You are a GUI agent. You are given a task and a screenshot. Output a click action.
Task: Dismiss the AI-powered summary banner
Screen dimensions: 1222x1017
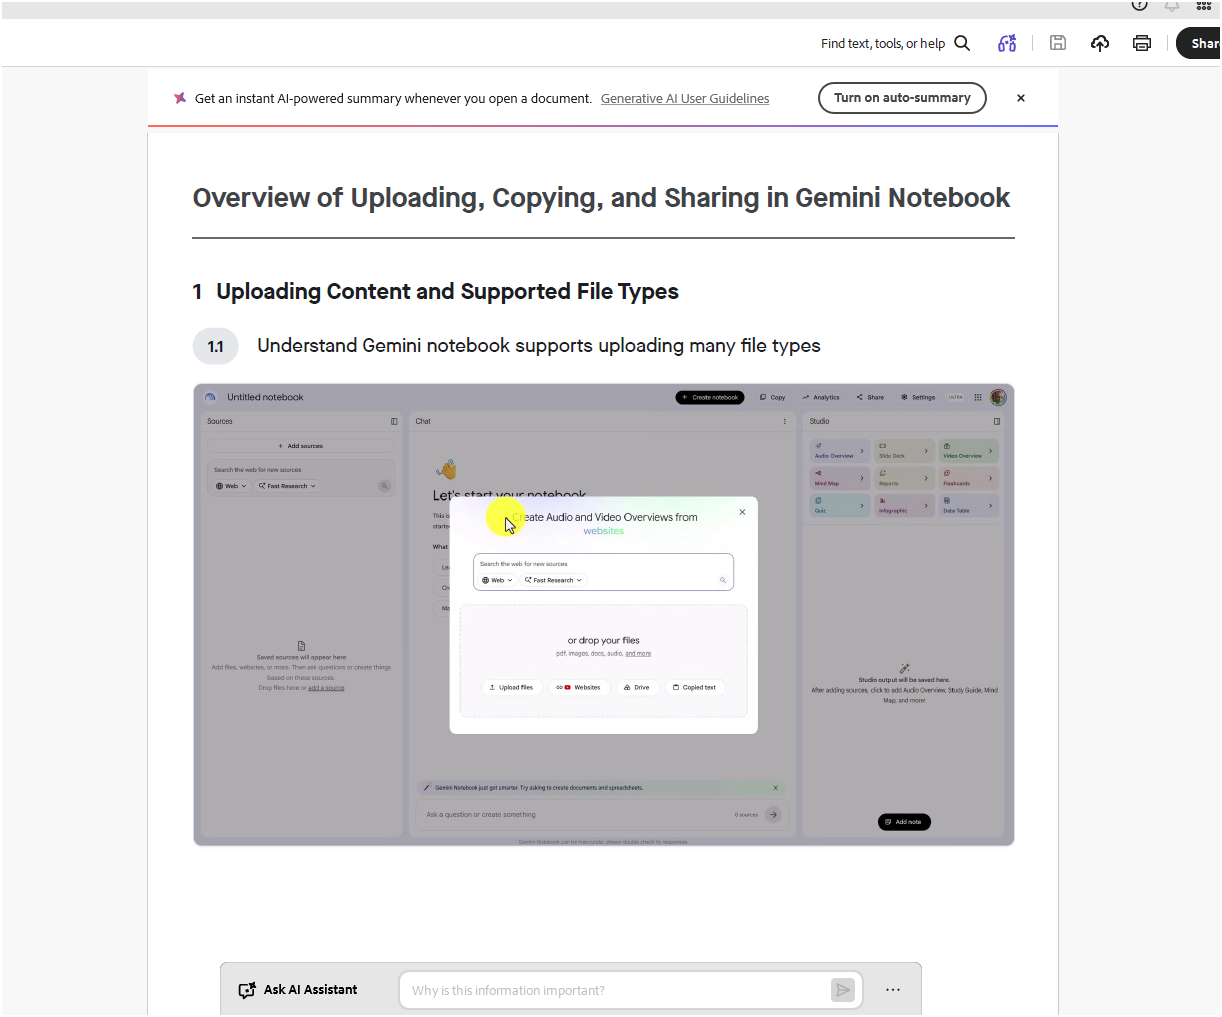click(1021, 98)
